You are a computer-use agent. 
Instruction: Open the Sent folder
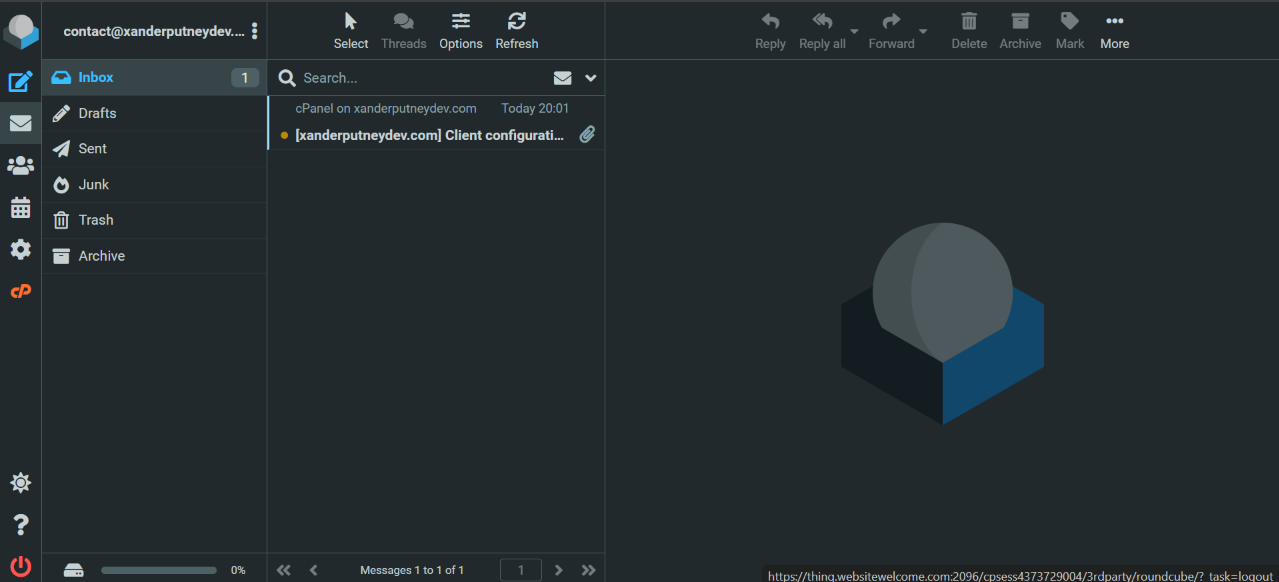pos(154,148)
